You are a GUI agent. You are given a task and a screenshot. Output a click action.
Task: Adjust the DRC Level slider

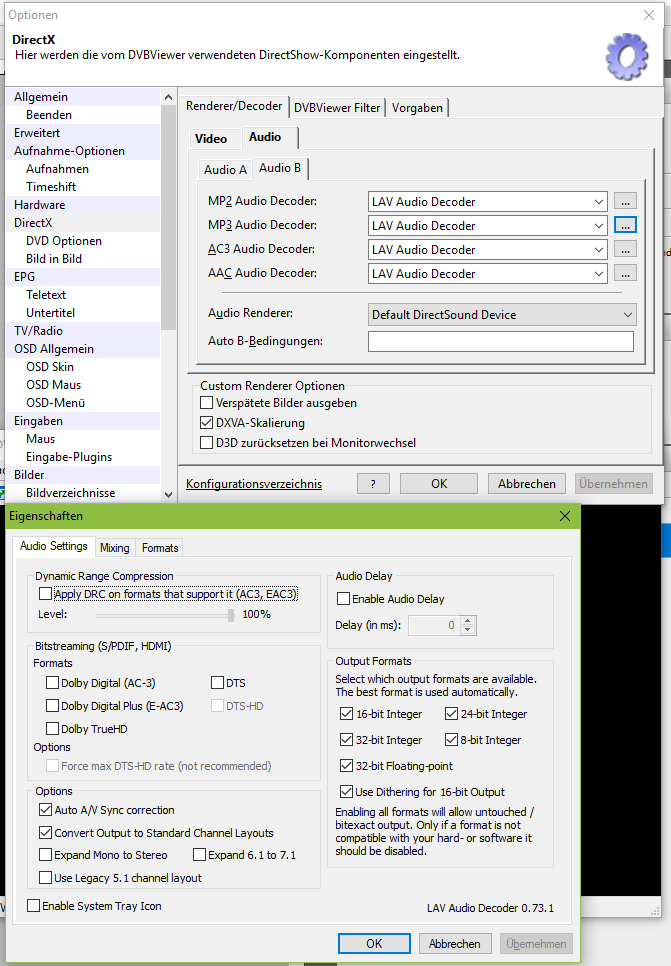pos(231,615)
